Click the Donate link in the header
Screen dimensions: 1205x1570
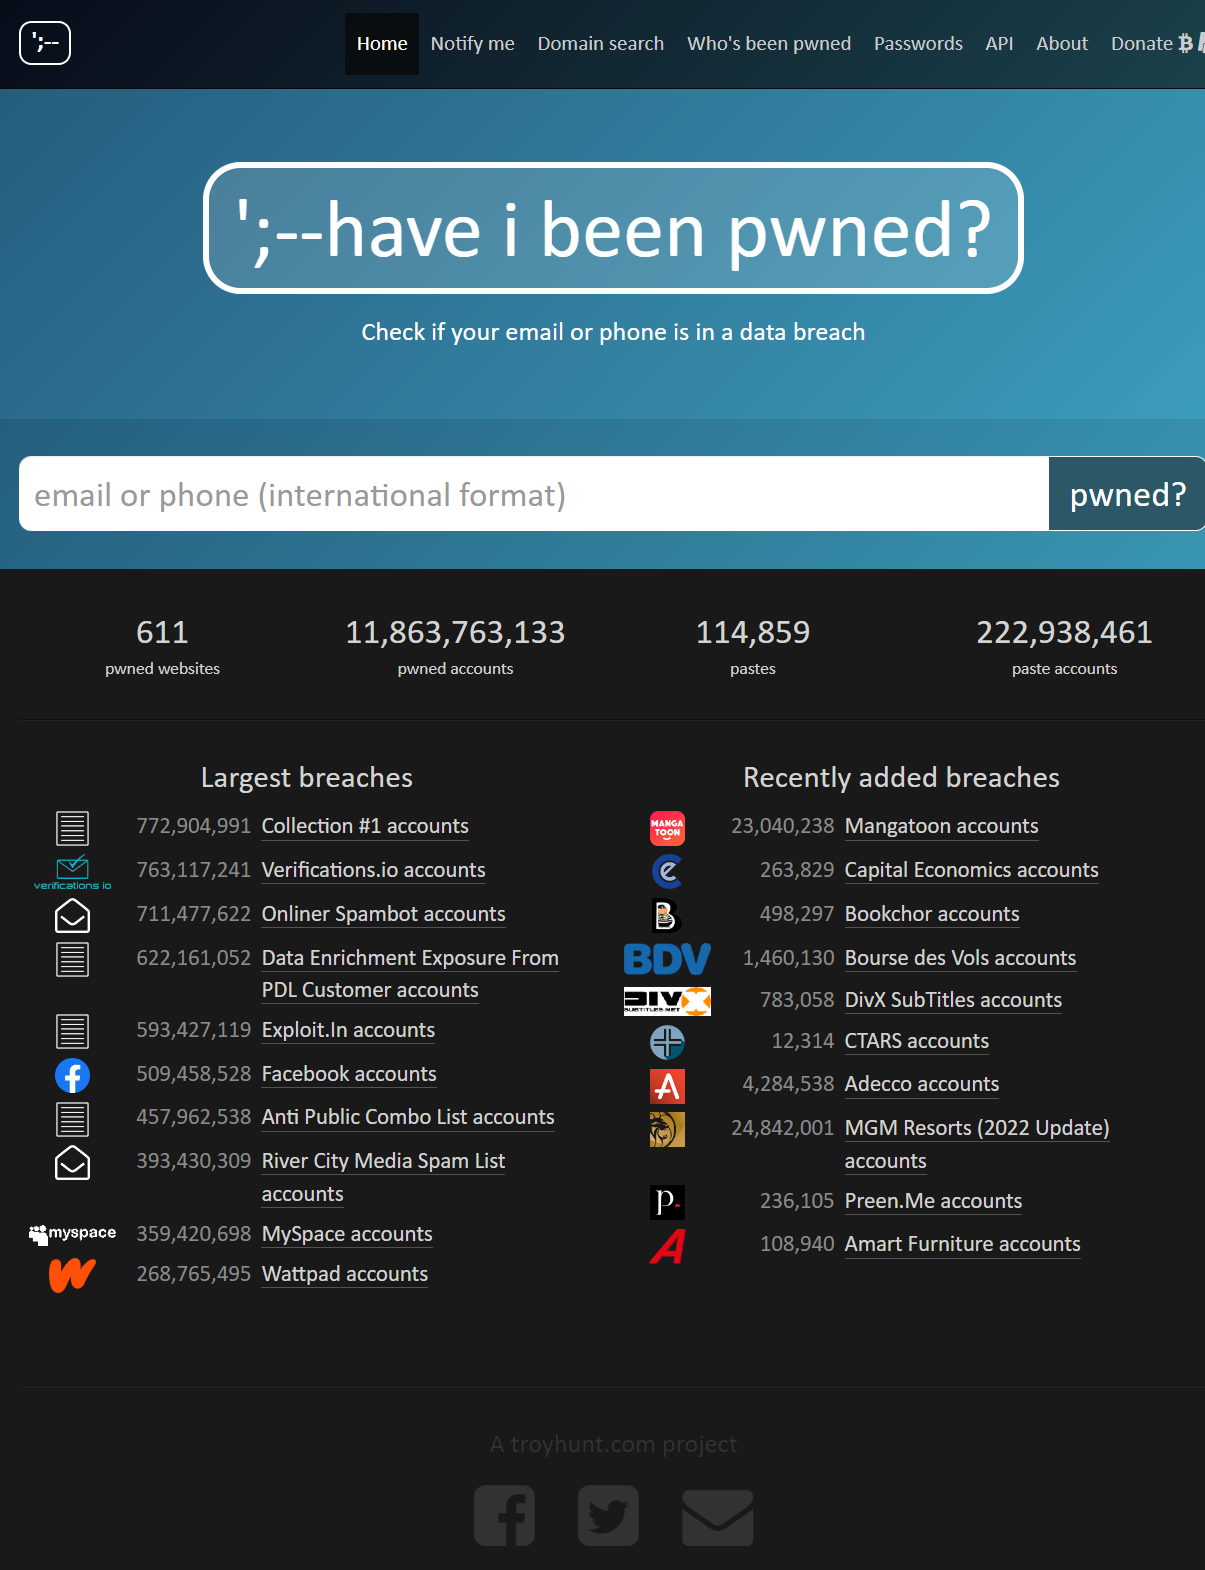click(1142, 44)
